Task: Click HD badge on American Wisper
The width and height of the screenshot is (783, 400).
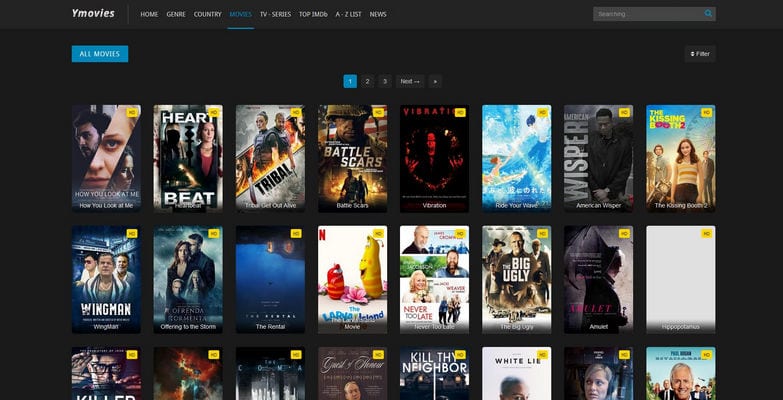Action: tap(624, 113)
